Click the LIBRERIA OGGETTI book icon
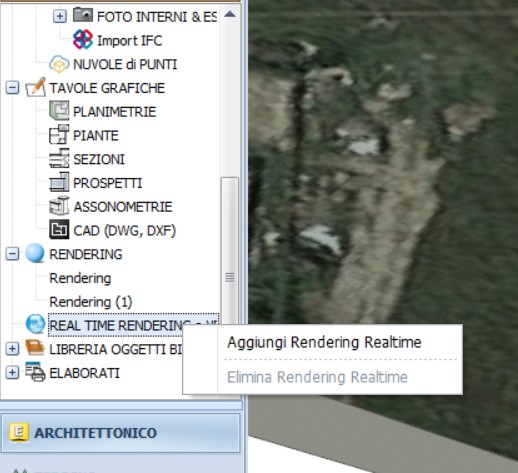The width and height of the screenshot is (518, 473). click(35, 348)
